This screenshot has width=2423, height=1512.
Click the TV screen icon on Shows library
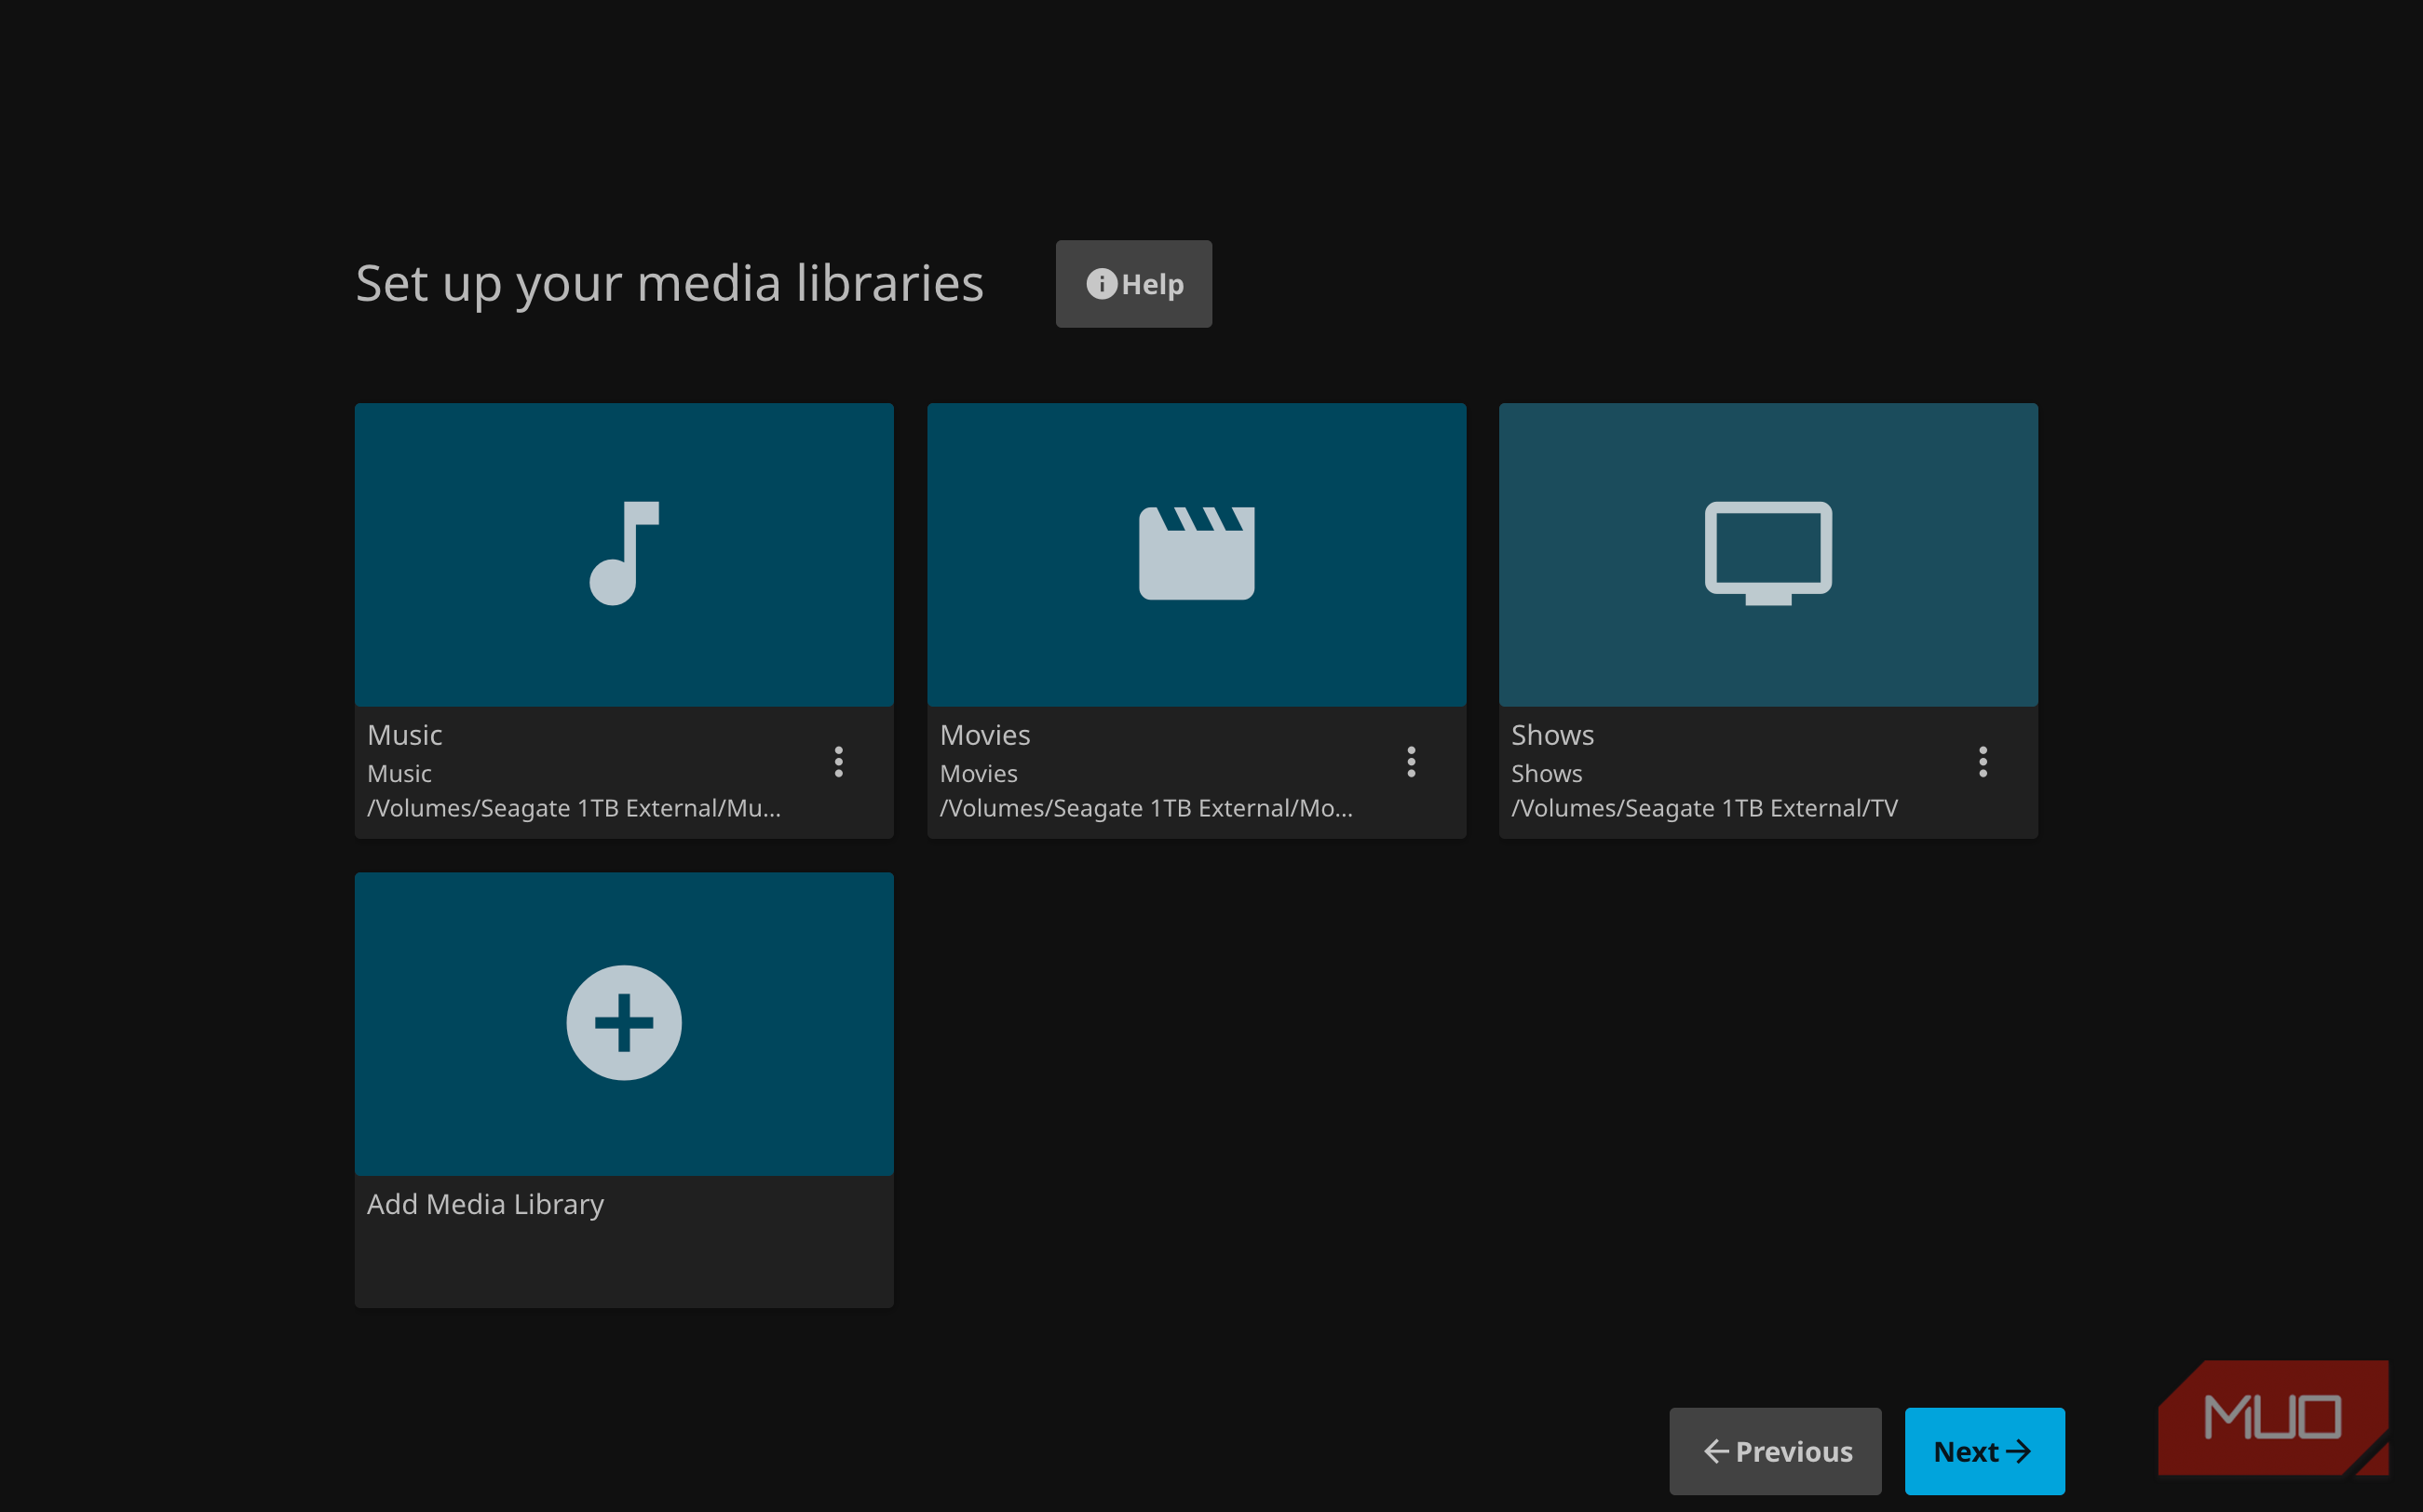point(1768,553)
